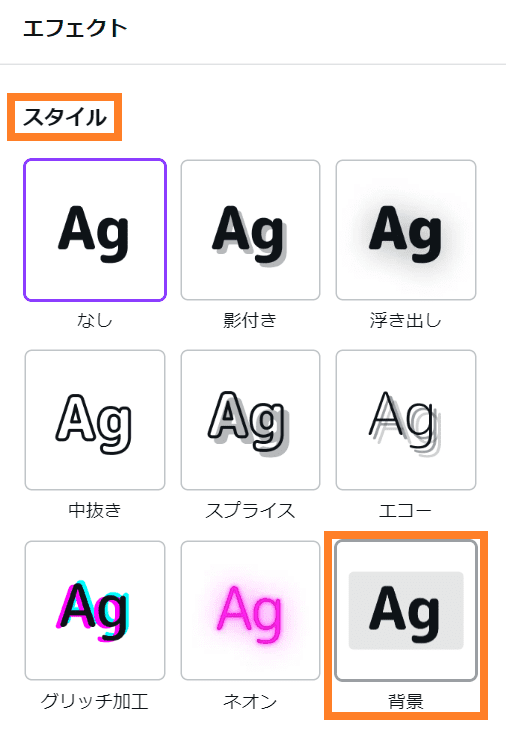Screen dimensions: 506x740
Task: Click the エコー label text
Action: (406, 511)
